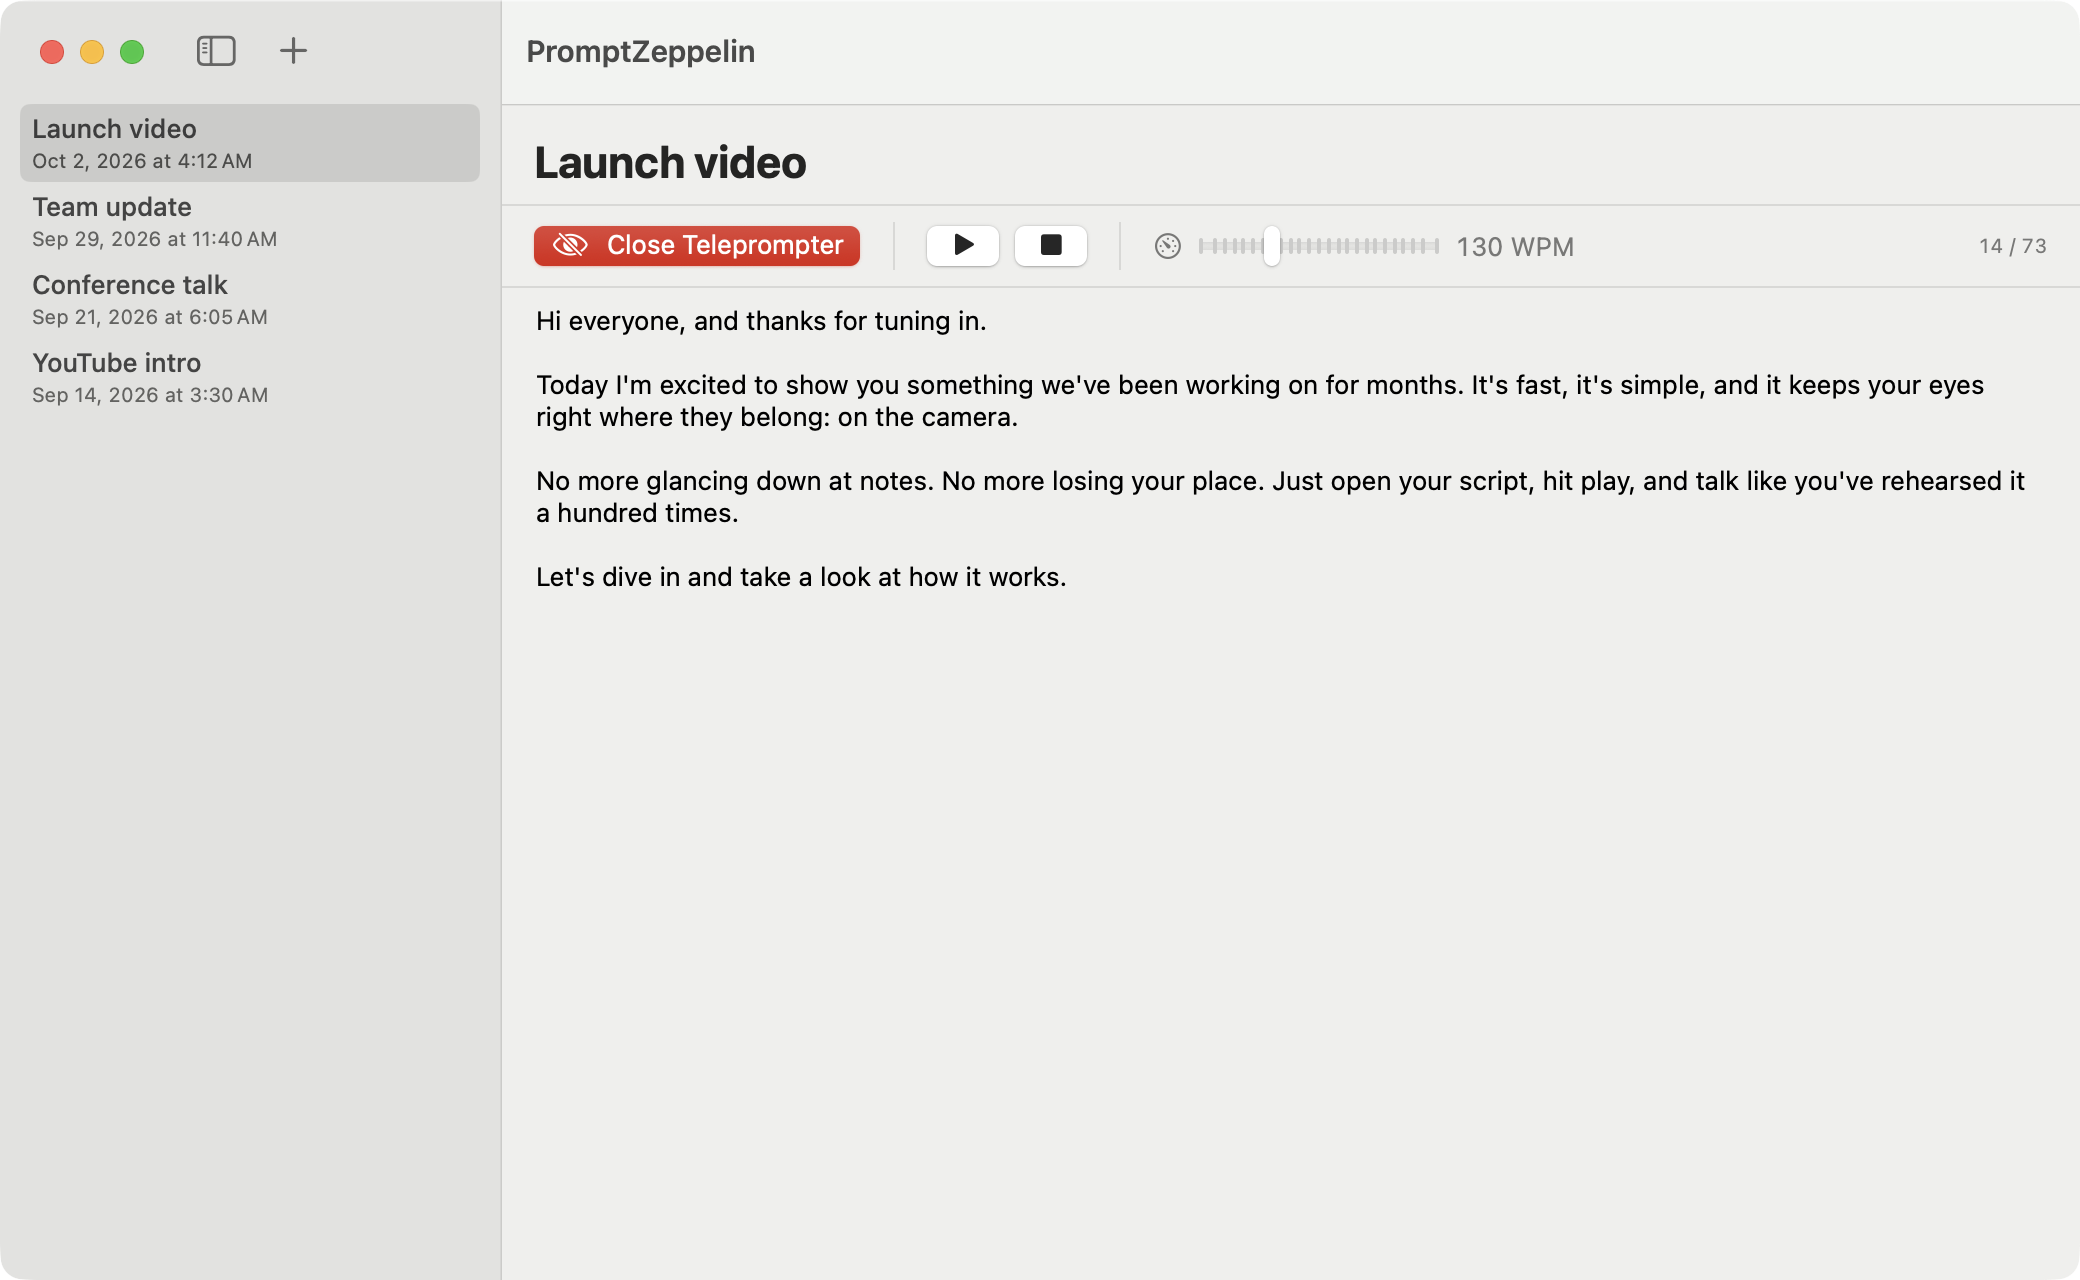The height and width of the screenshot is (1280, 2080).
Task: Click the PromptZeppelin window title
Action: [640, 51]
